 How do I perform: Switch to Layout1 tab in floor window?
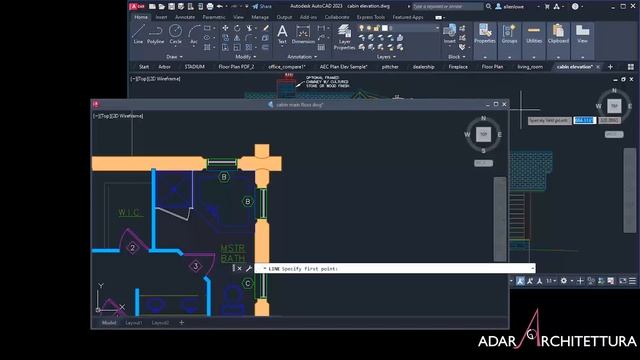click(x=134, y=322)
